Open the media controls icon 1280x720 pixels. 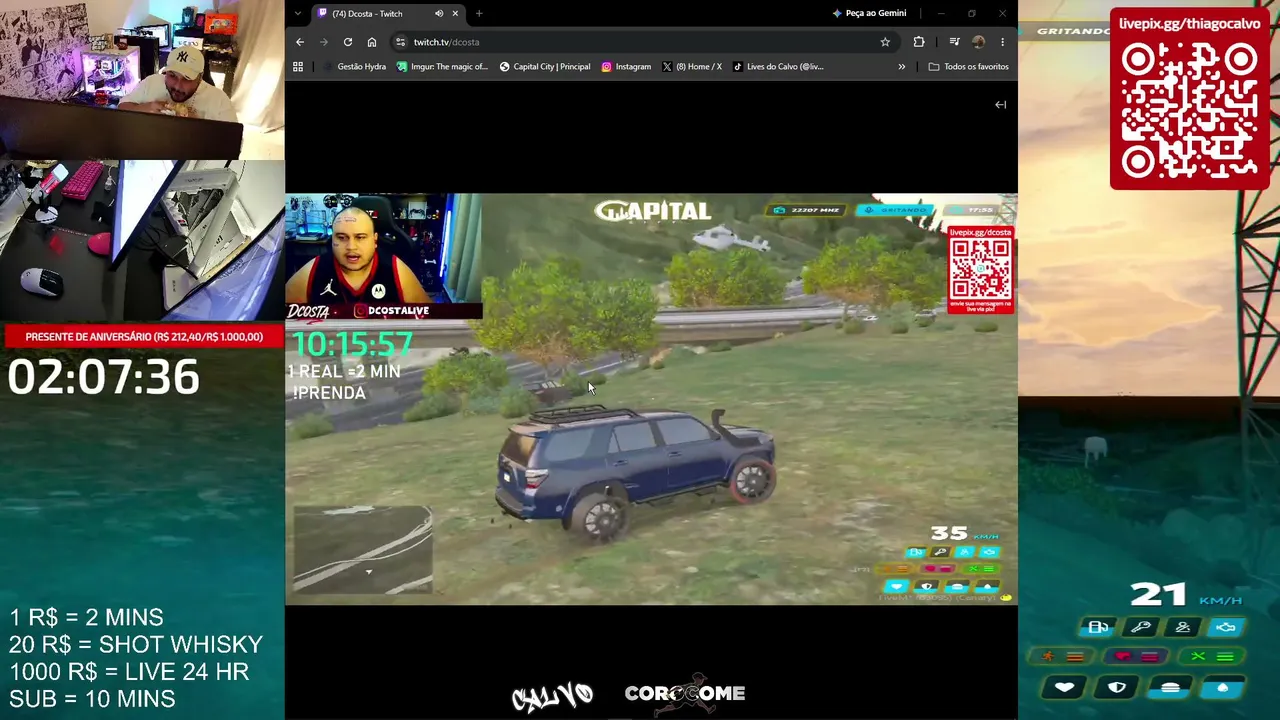click(x=954, y=42)
